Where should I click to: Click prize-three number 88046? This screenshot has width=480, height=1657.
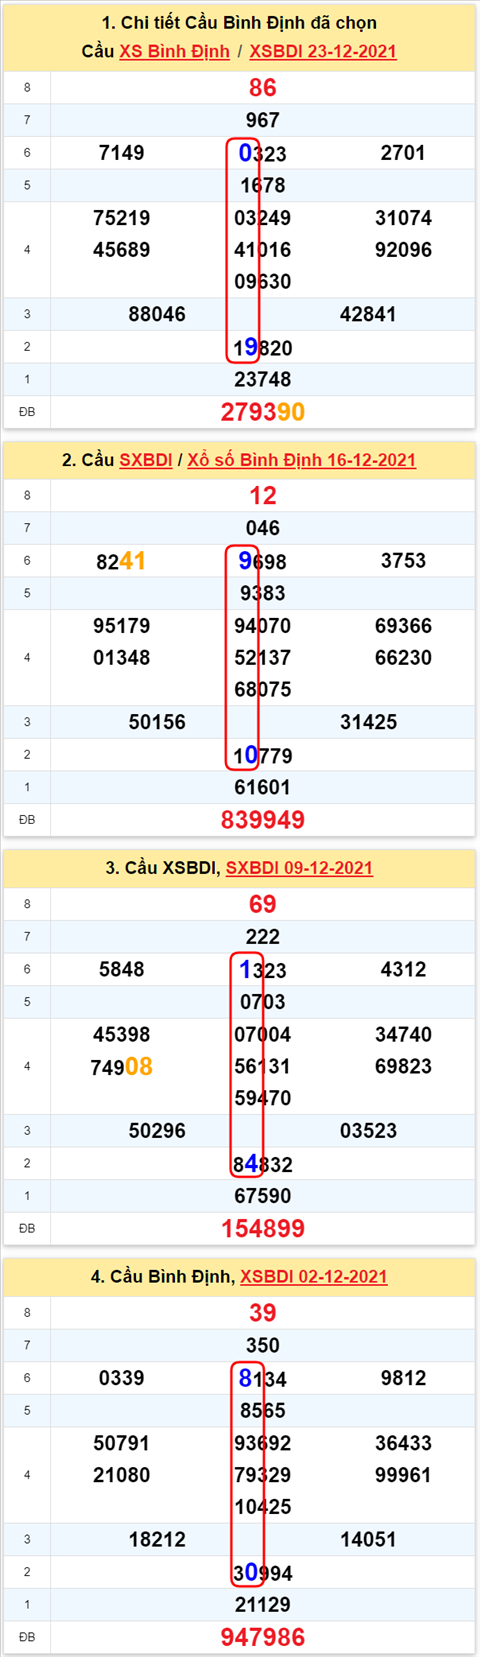click(x=157, y=314)
